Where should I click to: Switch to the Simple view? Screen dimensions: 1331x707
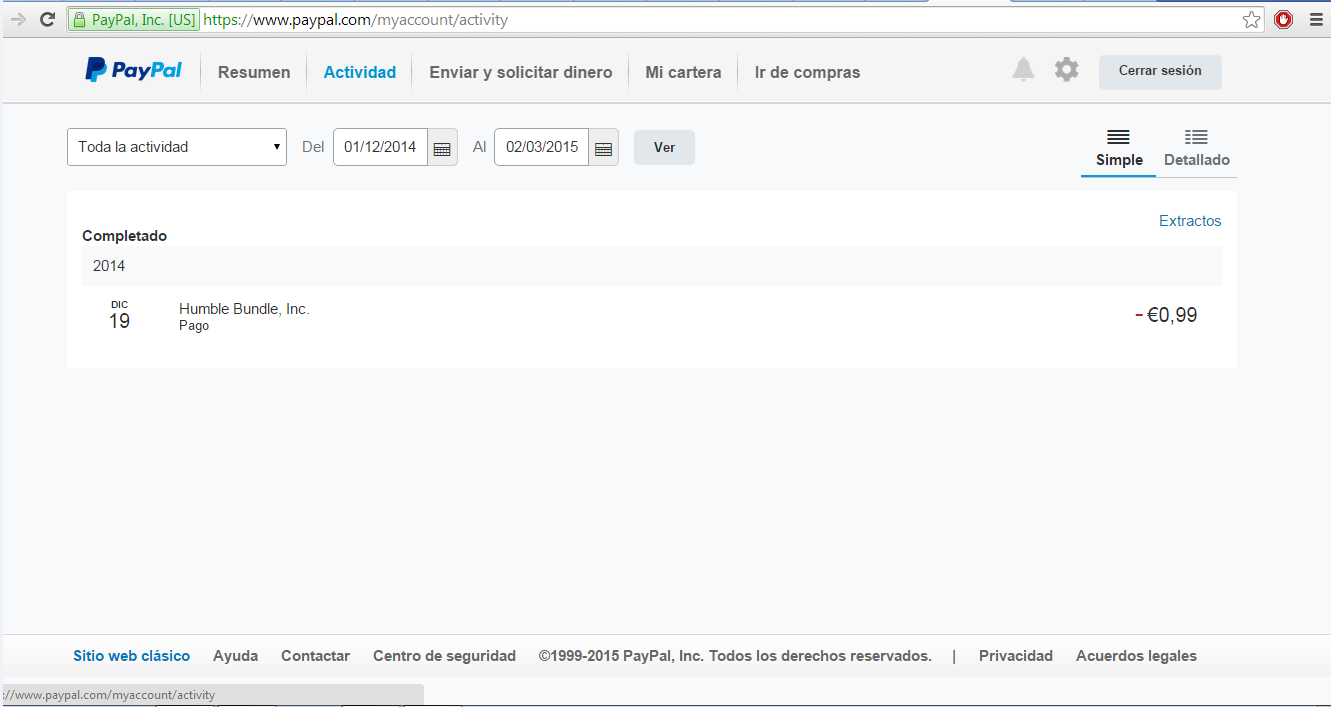coord(1118,148)
